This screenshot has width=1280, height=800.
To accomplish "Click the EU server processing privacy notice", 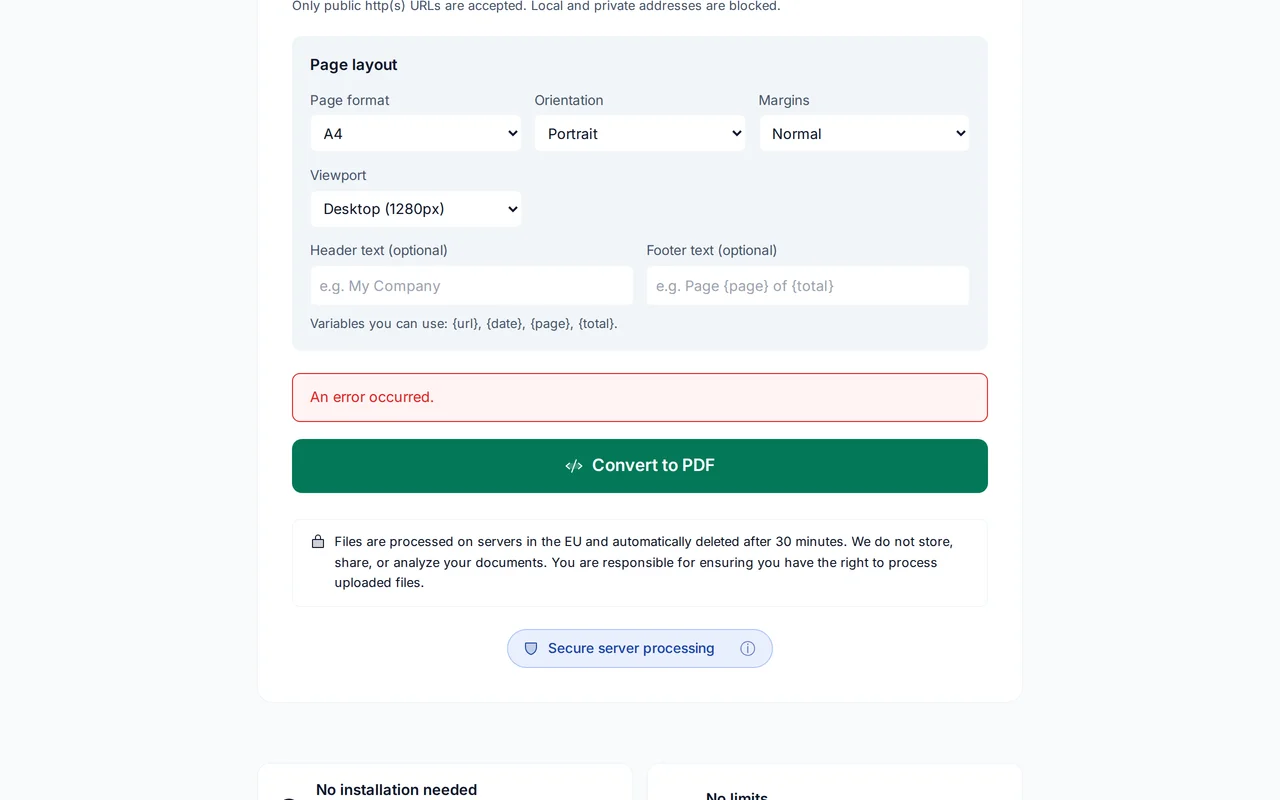I will click(640, 562).
